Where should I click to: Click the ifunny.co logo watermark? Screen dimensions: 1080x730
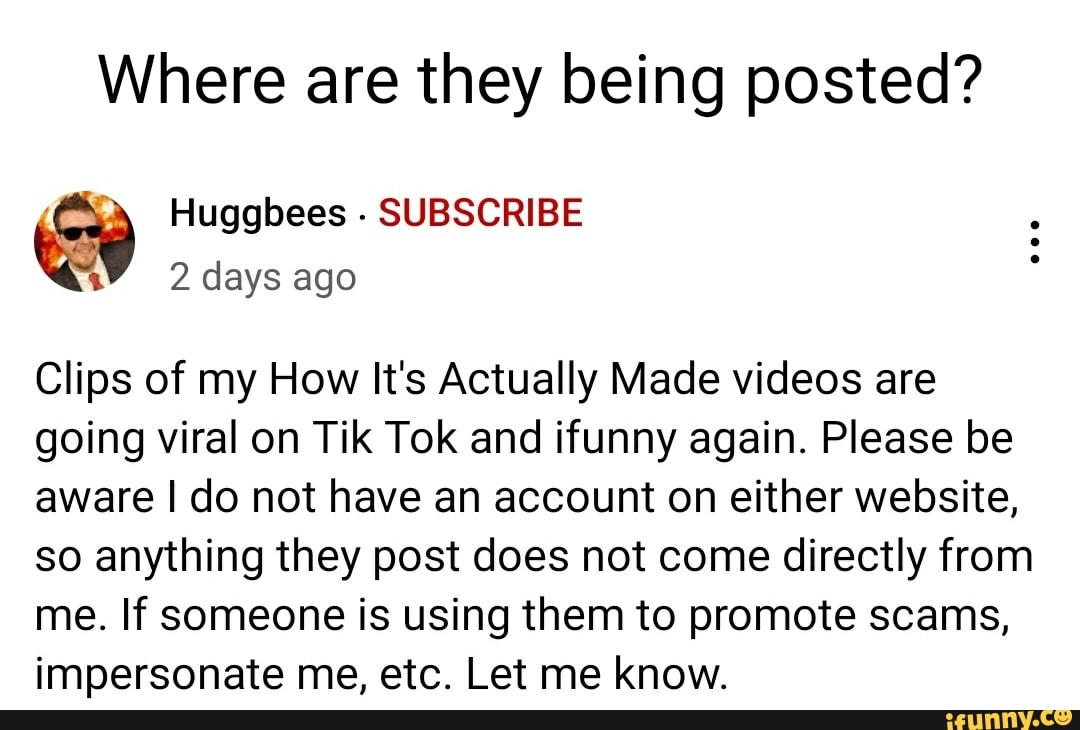1010,718
